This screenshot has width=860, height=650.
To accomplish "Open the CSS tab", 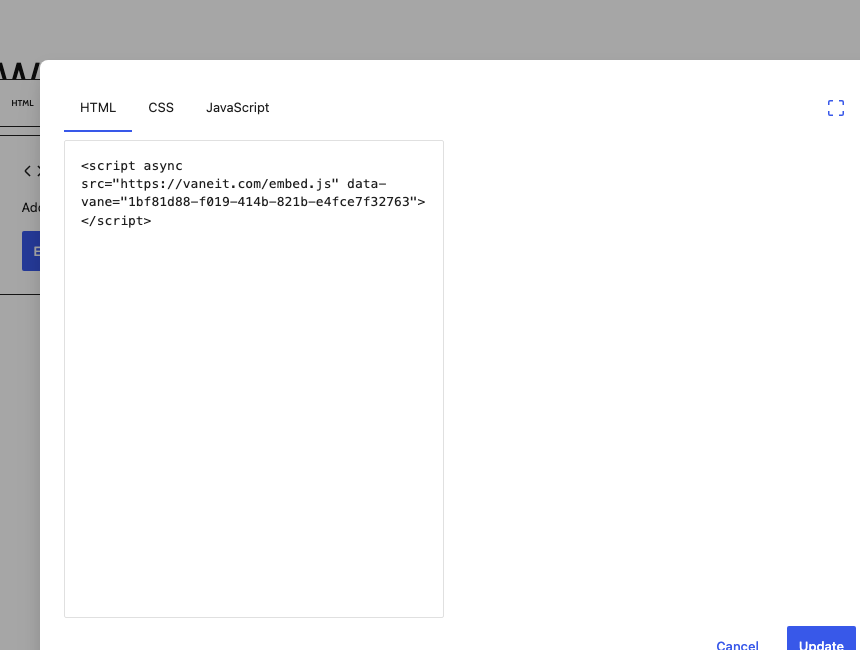I will (x=161, y=108).
